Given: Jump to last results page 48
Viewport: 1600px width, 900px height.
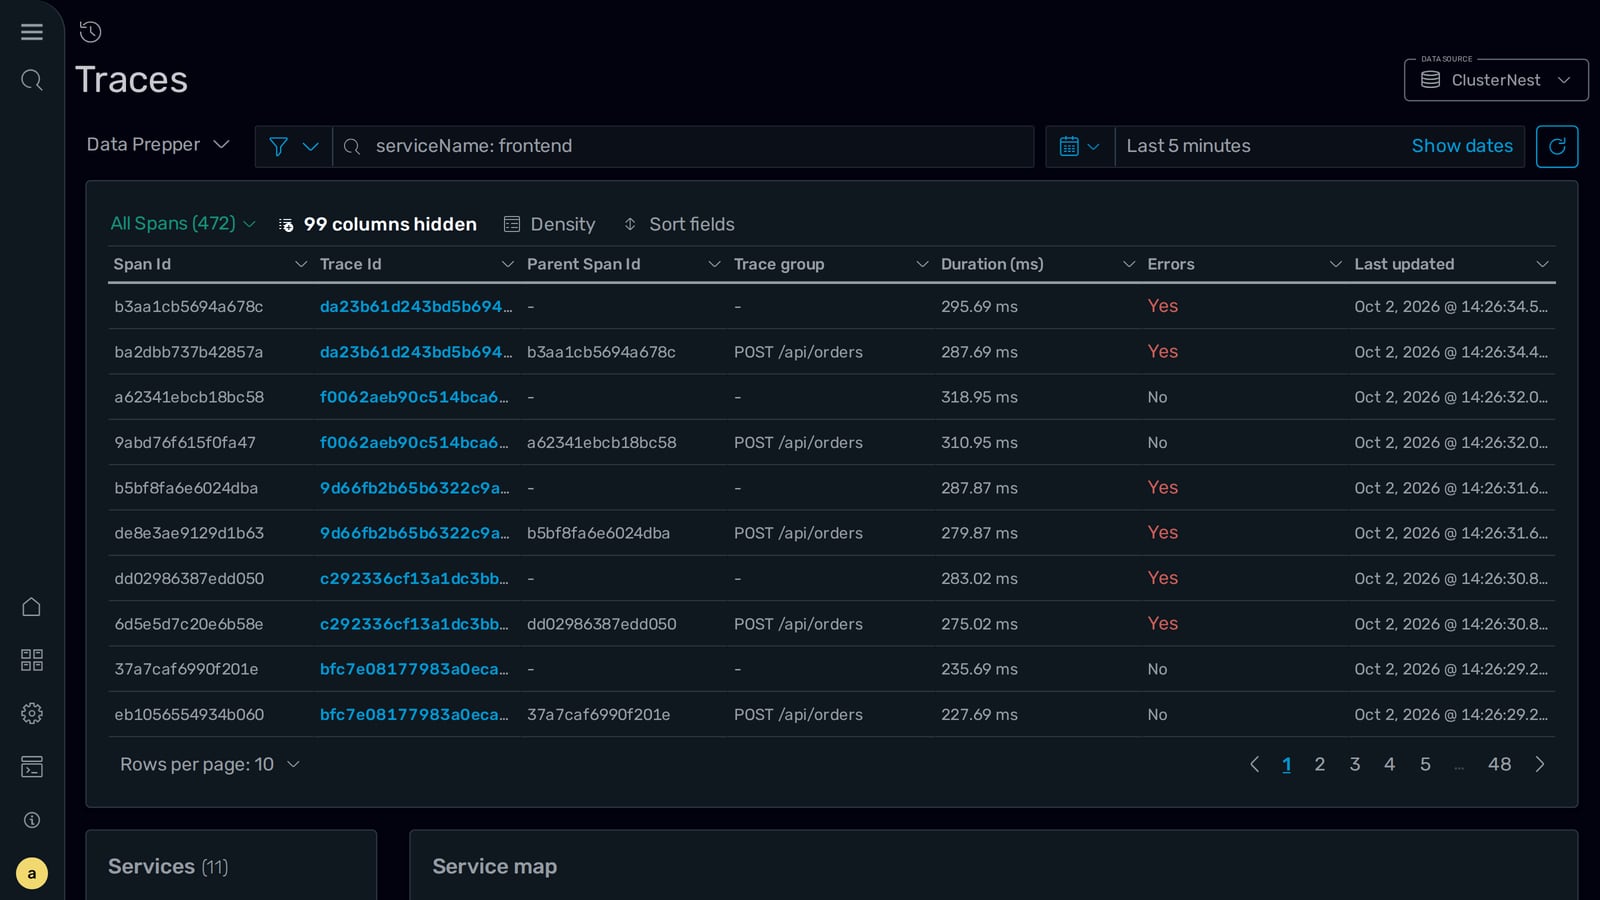Looking at the screenshot, I should (x=1499, y=764).
